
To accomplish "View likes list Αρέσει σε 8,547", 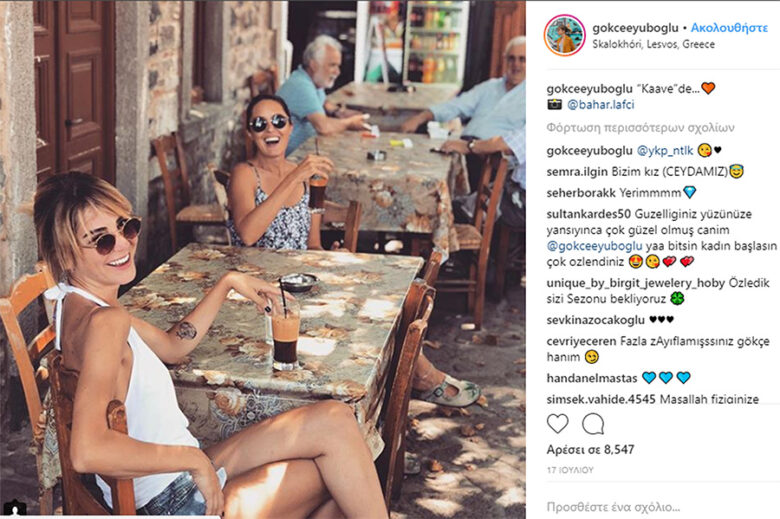I will [590, 450].
